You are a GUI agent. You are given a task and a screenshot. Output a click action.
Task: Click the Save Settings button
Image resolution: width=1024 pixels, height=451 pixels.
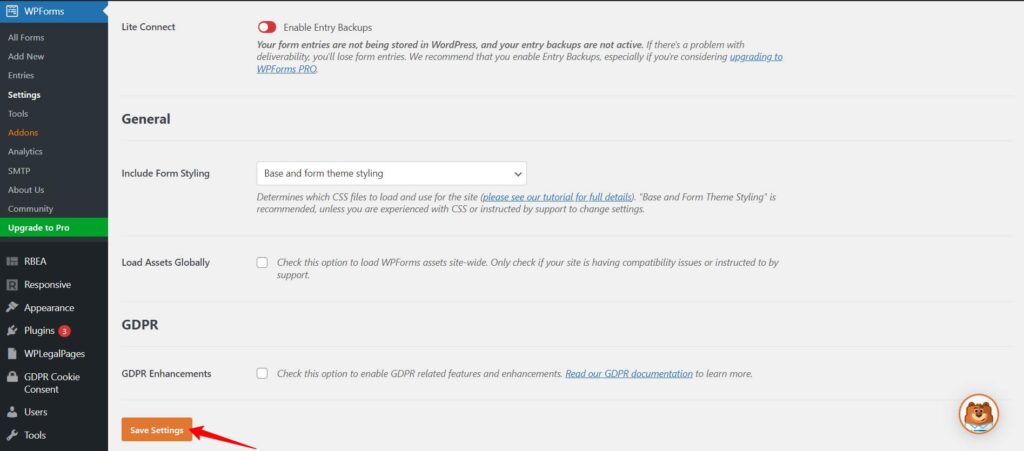tap(157, 430)
